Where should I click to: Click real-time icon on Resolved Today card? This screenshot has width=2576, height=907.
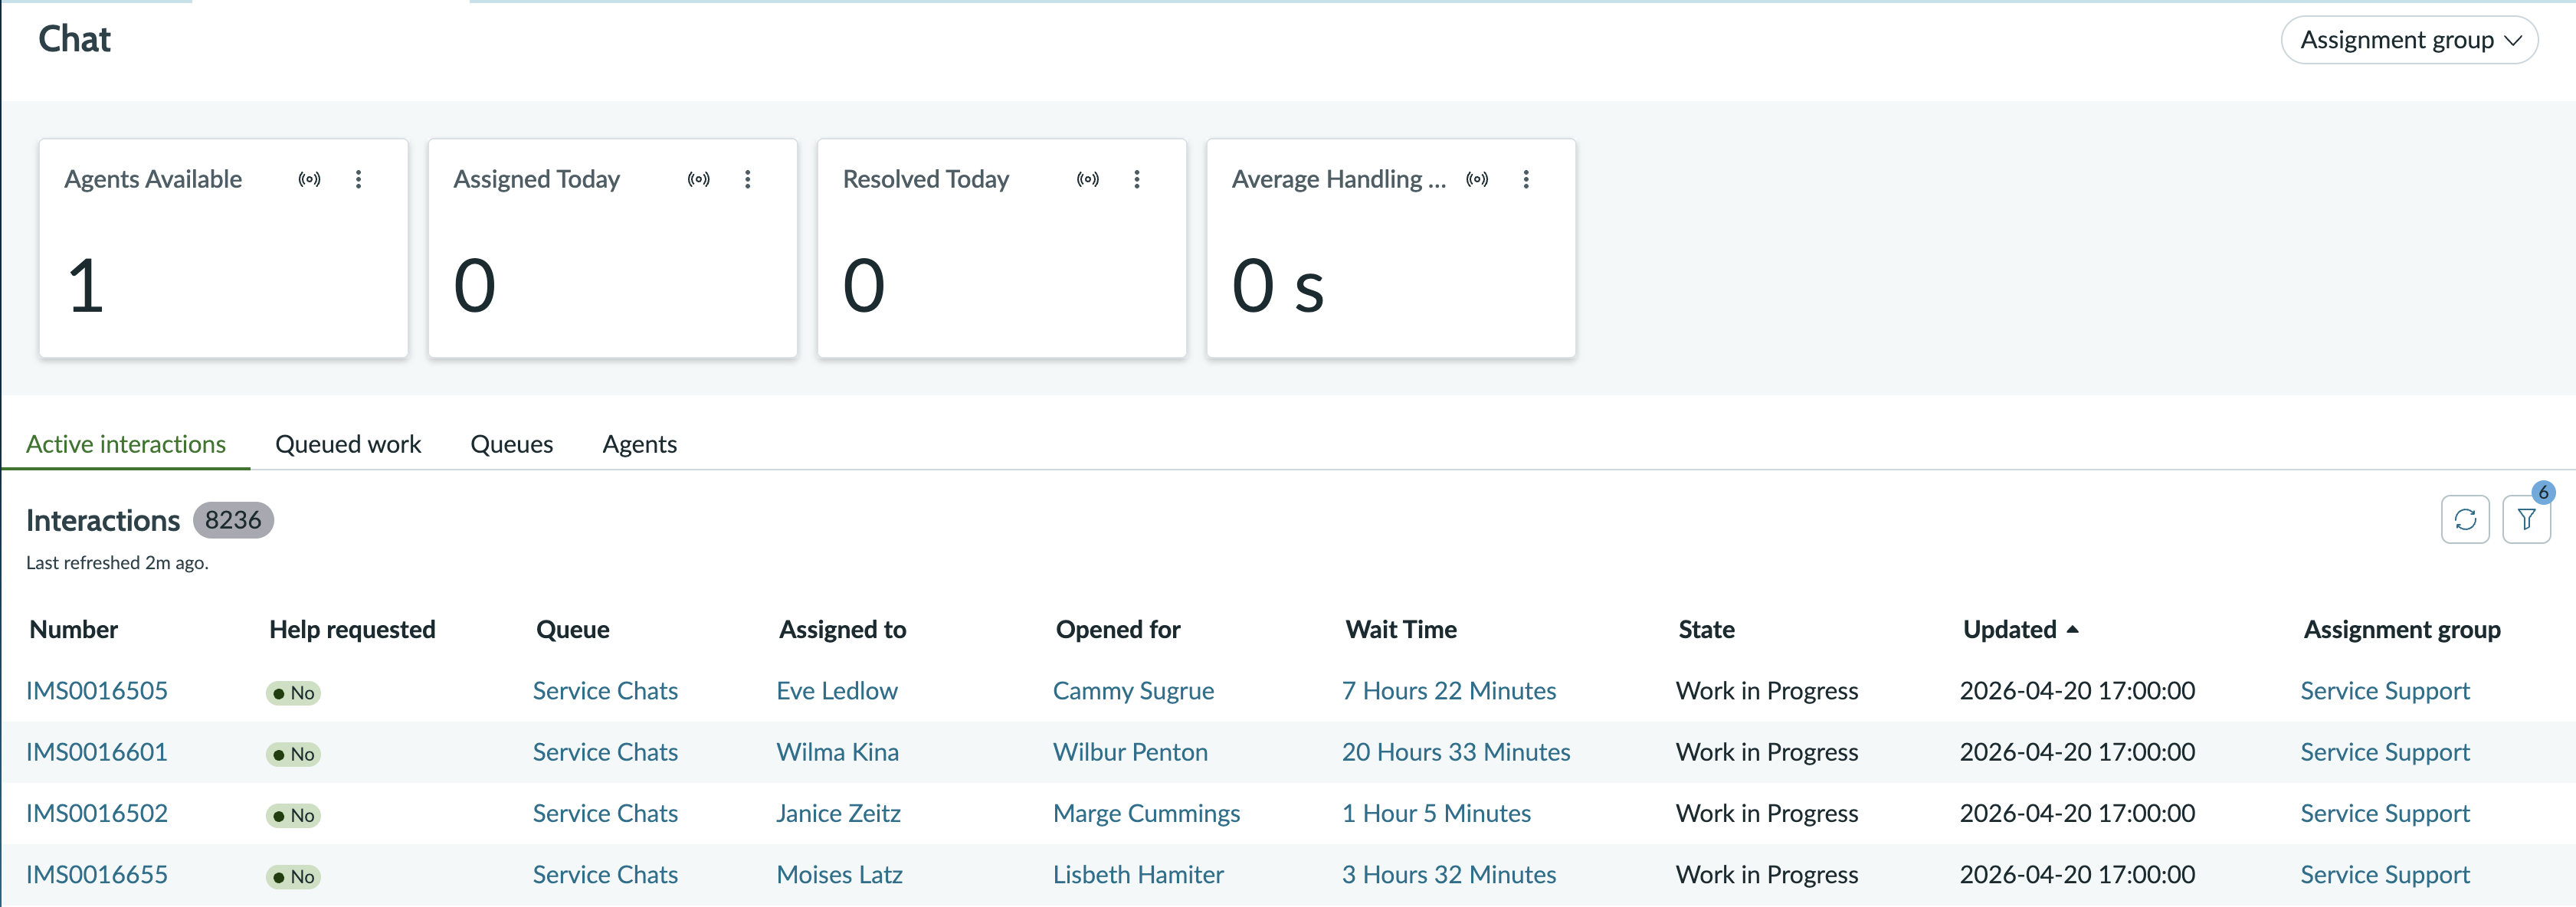[1088, 179]
